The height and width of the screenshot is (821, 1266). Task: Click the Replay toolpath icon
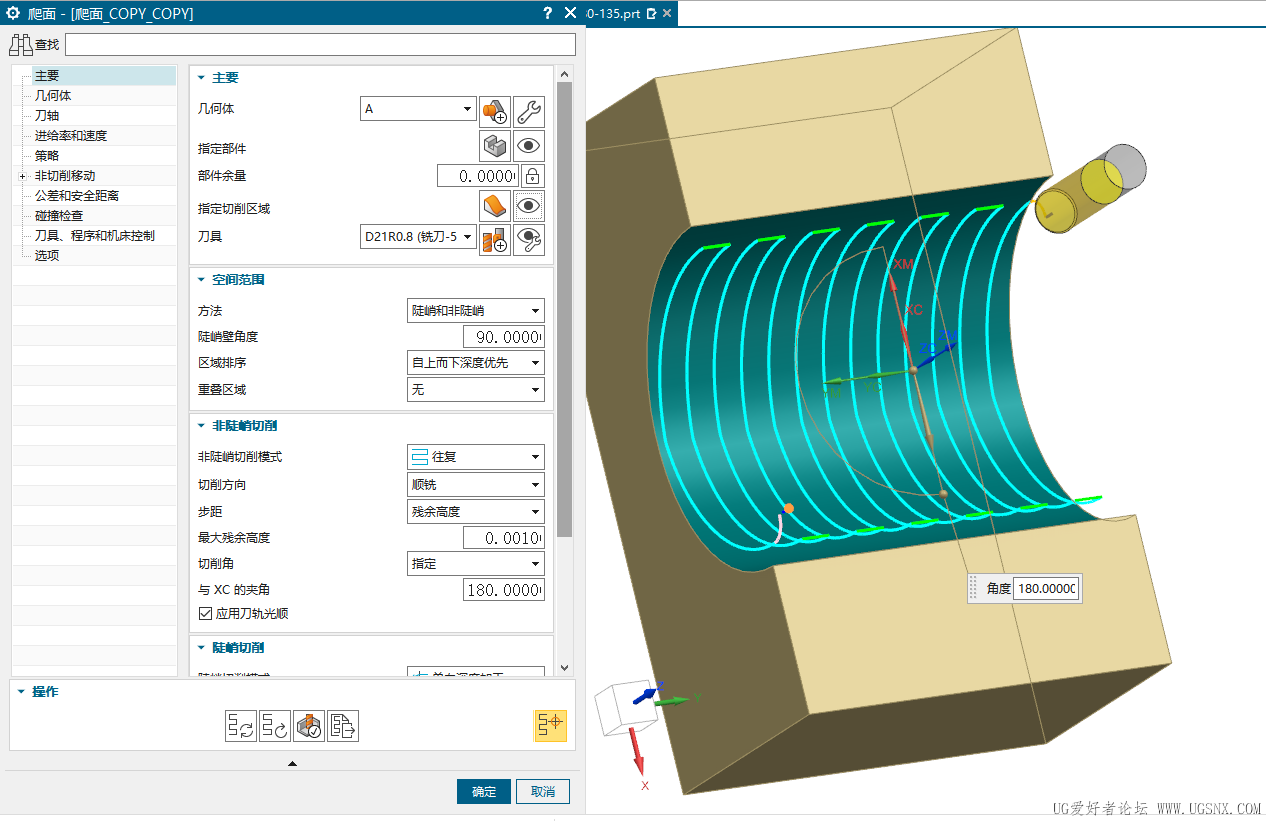274,726
